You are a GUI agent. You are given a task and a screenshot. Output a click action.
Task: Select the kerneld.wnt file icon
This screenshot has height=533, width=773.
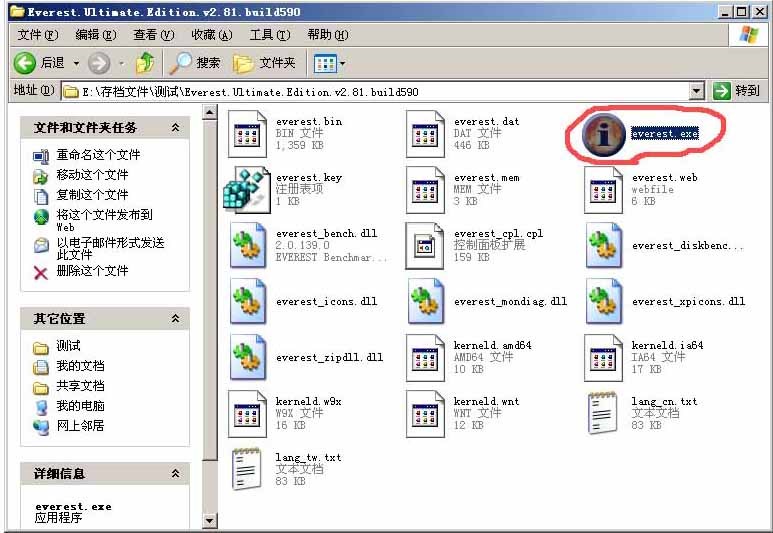425,414
